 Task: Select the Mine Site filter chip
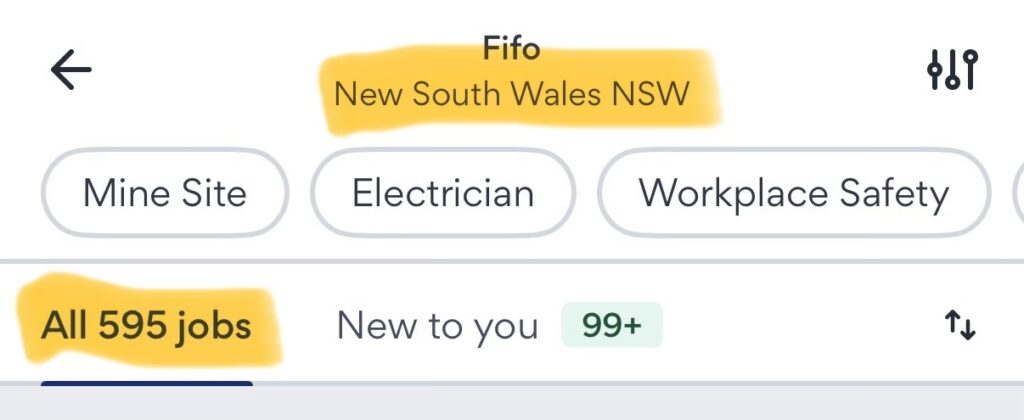click(x=165, y=193)
